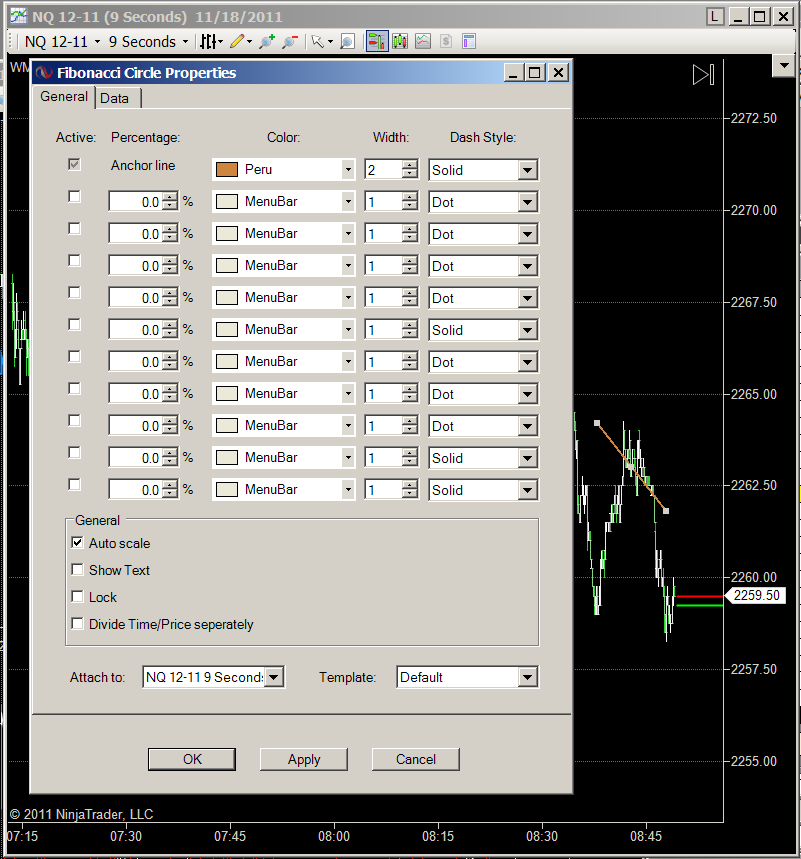
Task: Check the Active box right below Anchor line
Action: pos(75,196)
